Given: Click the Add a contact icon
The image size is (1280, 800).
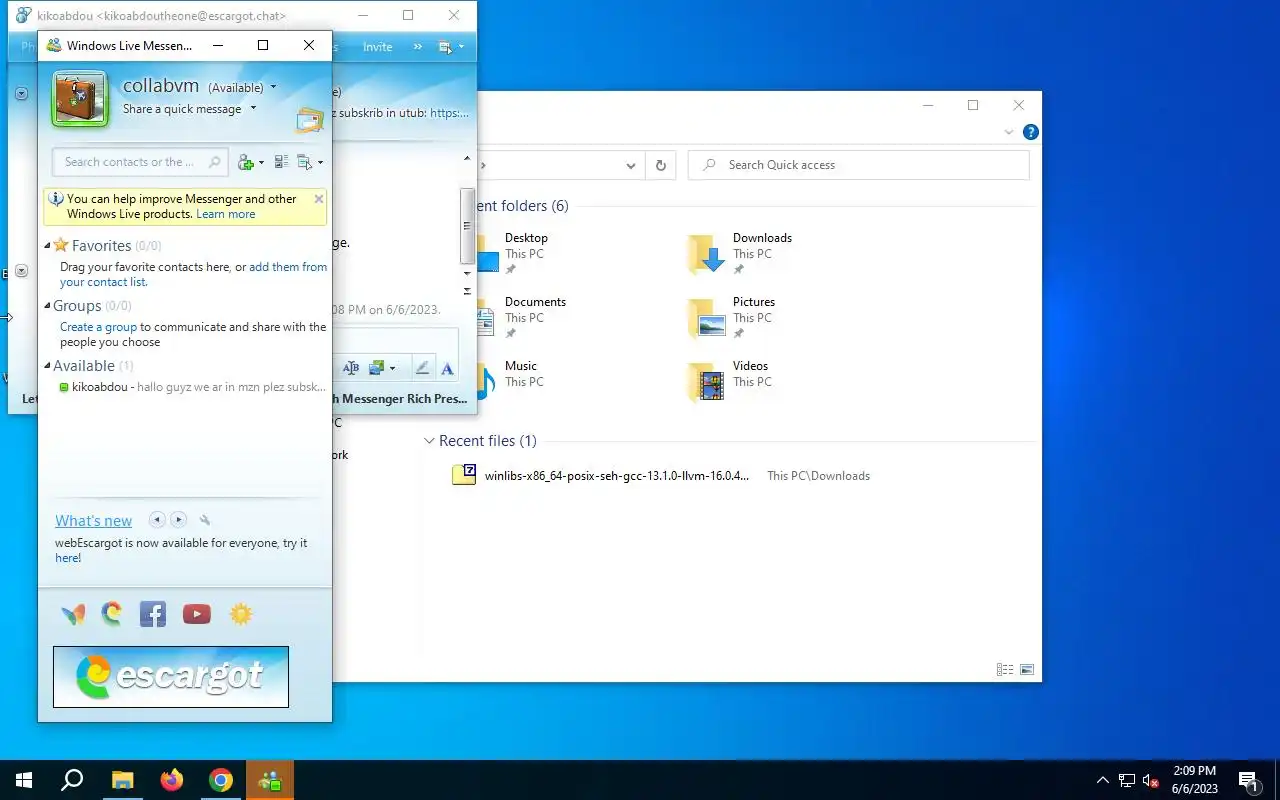Looking at the screenshot, I should [x=246, y=162].
